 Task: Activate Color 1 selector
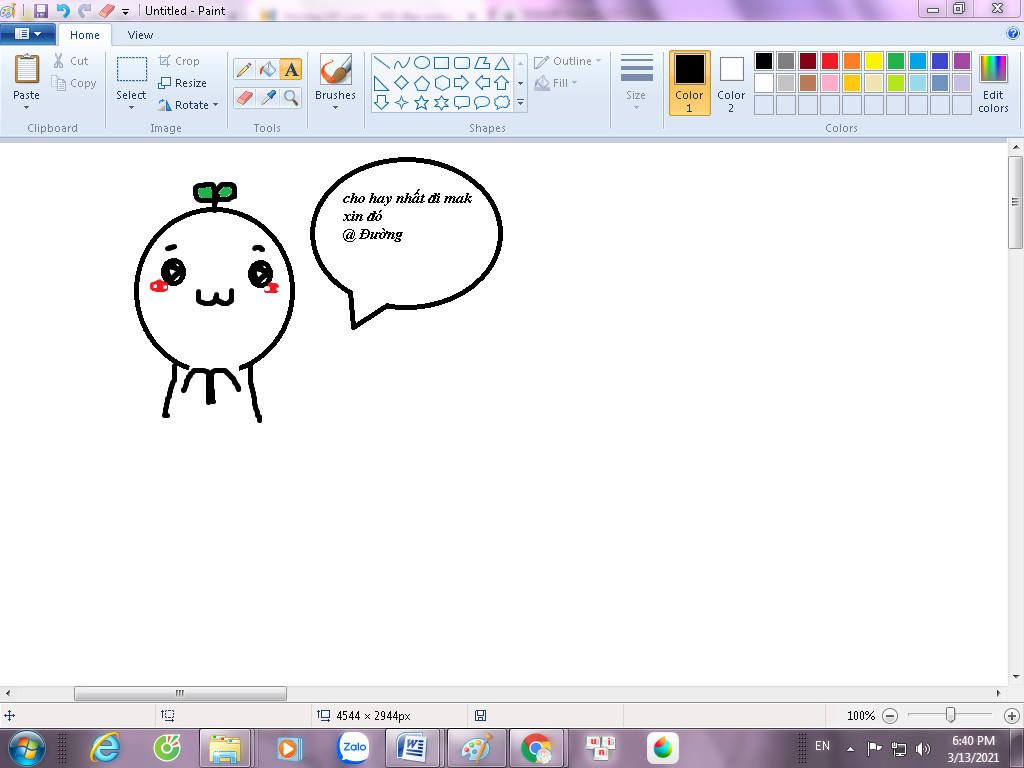click(690, 84)
